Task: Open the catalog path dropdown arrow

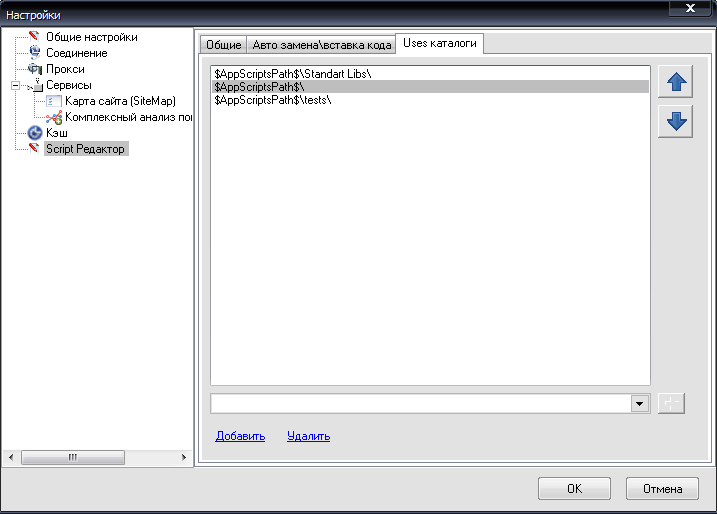Action: (640, 403)
